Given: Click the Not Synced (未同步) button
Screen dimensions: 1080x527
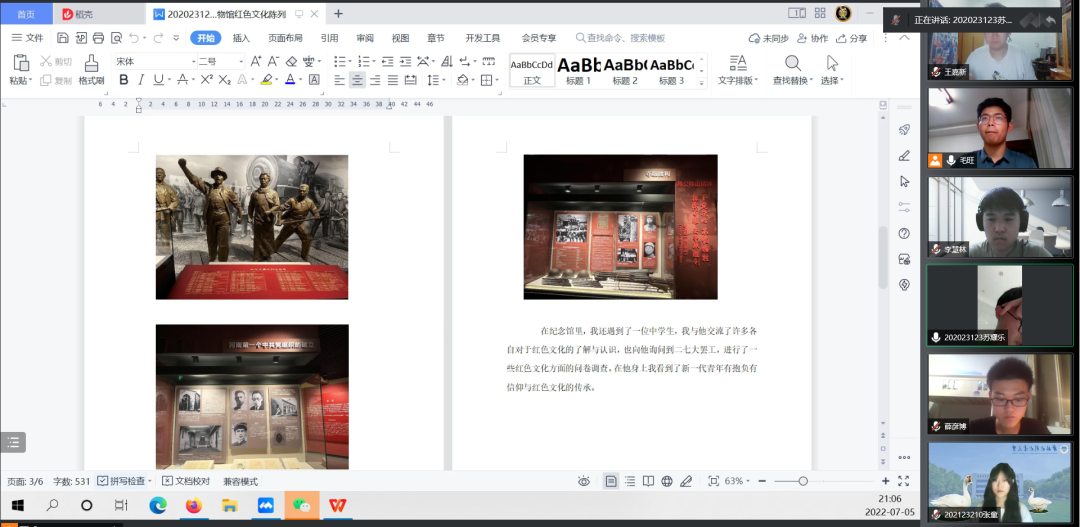Looking at the screenshot, I should pos(769,38).
